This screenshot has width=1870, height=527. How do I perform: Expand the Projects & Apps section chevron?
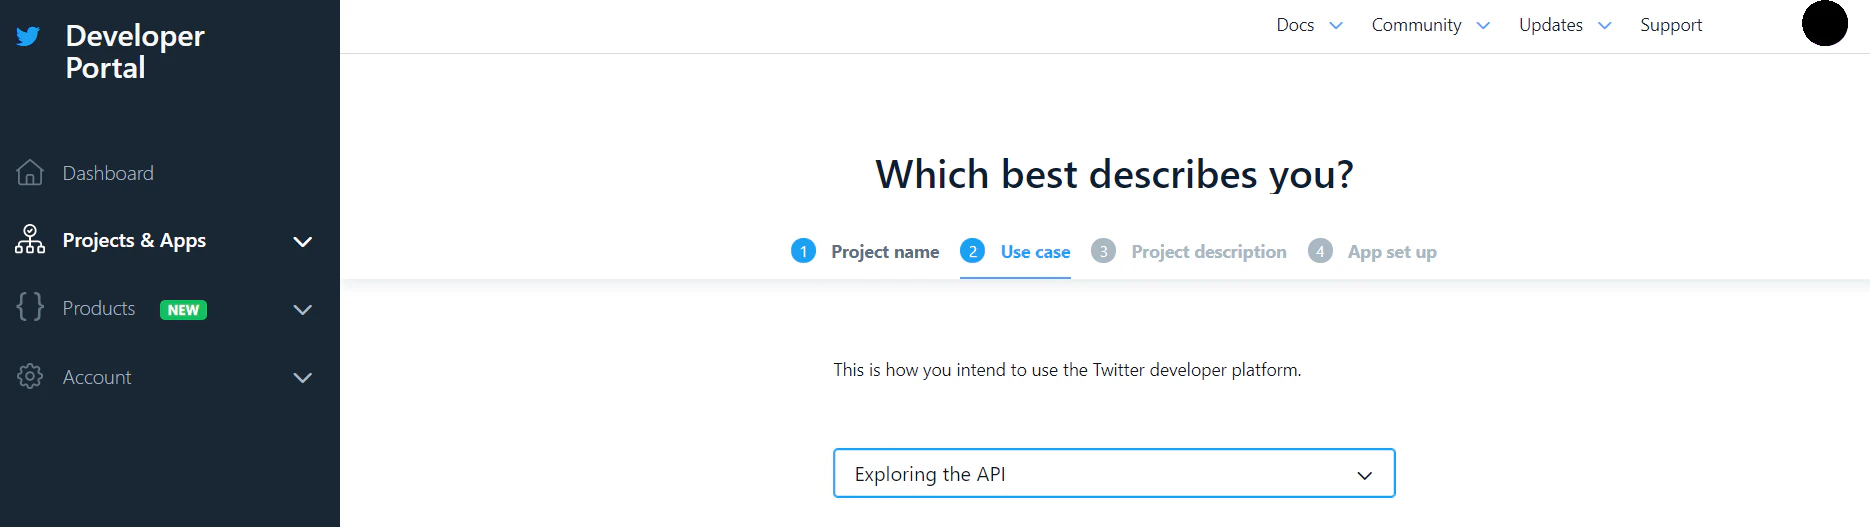point(303,241)
